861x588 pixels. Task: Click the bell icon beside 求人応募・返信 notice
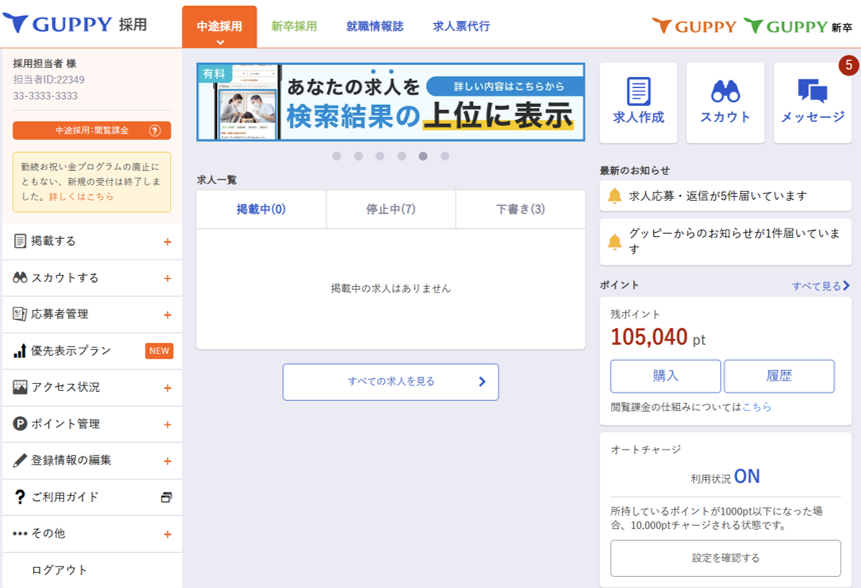point(614,196)
